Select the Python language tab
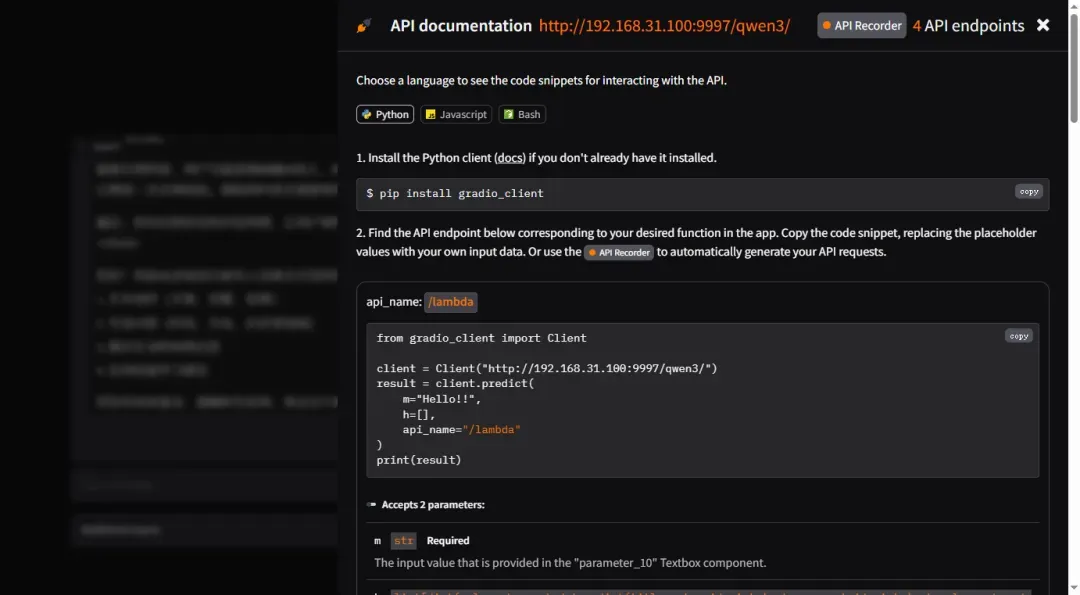 tap(385, 115)
